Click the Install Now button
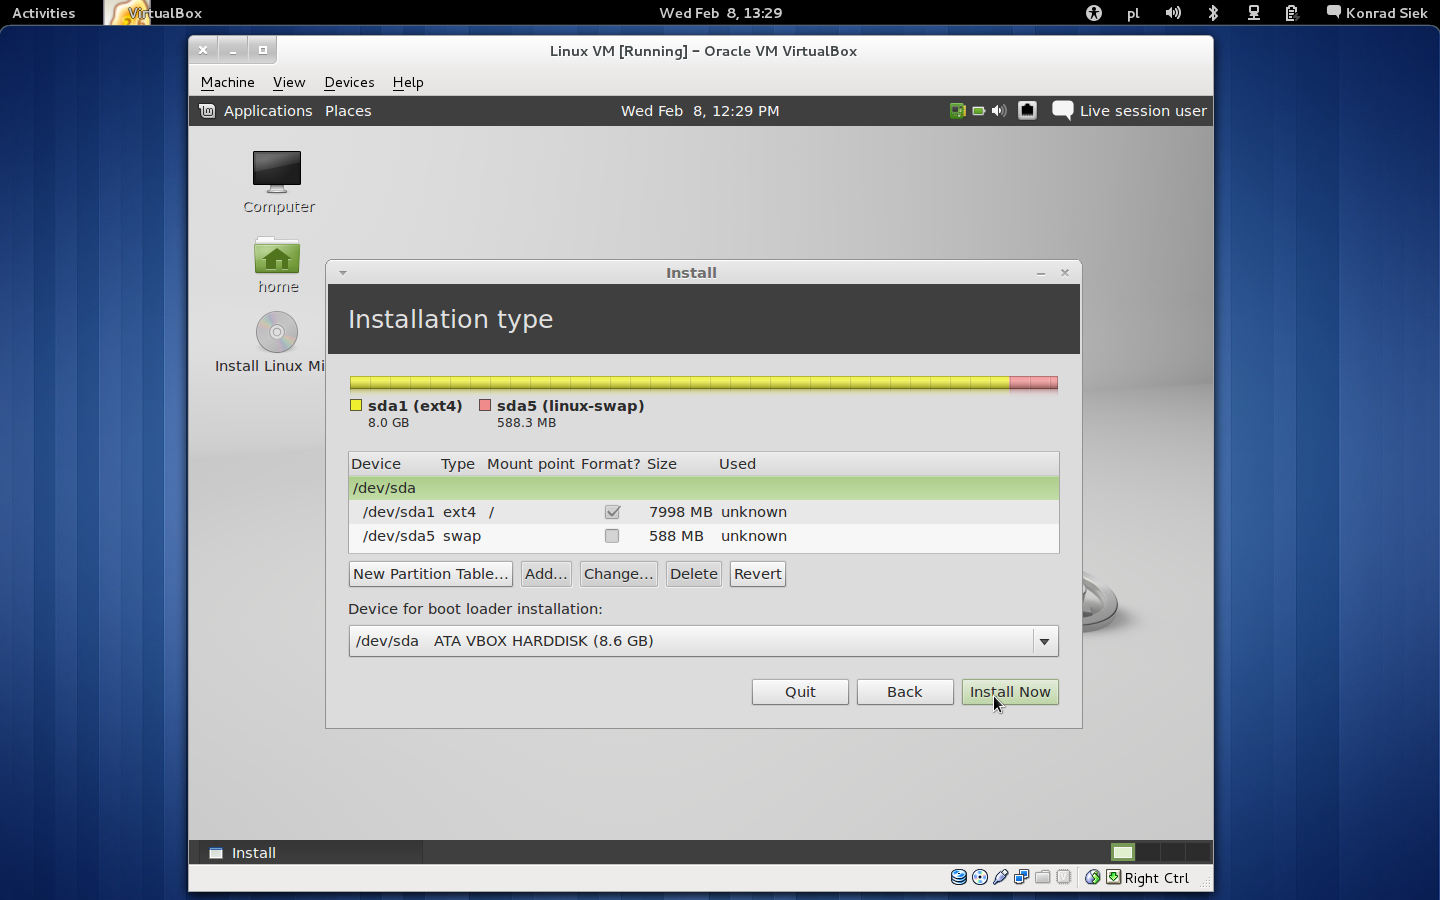 tap(1010, 692)
